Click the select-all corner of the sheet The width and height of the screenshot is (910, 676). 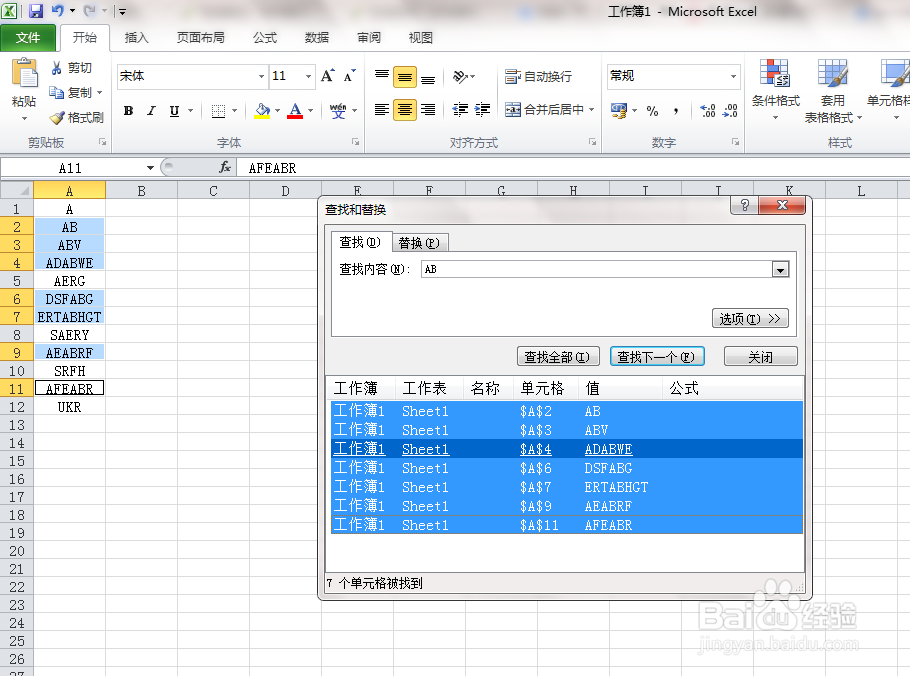[17, 190]
